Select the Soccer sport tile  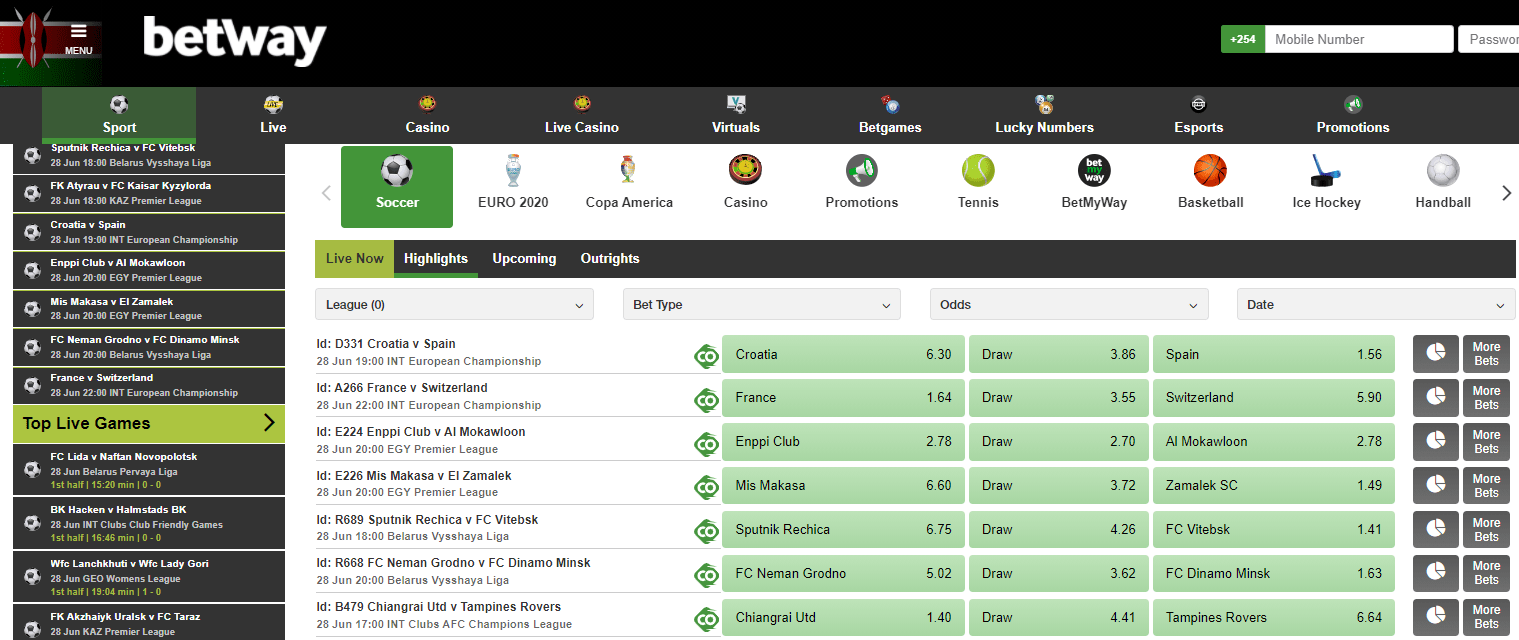[x=397, y=187]
